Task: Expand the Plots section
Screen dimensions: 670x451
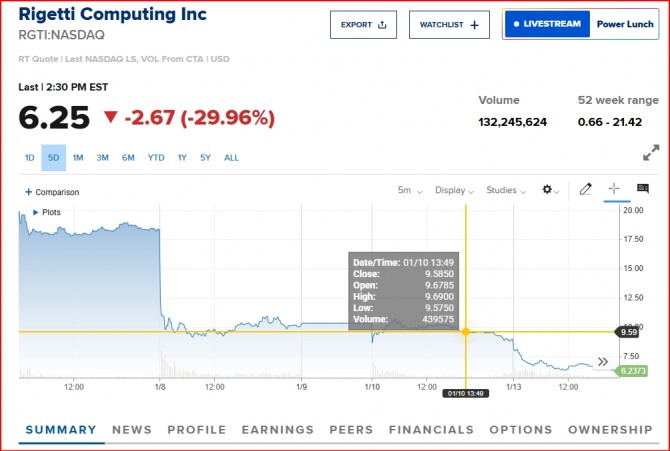Action: (x=47, y=212)
